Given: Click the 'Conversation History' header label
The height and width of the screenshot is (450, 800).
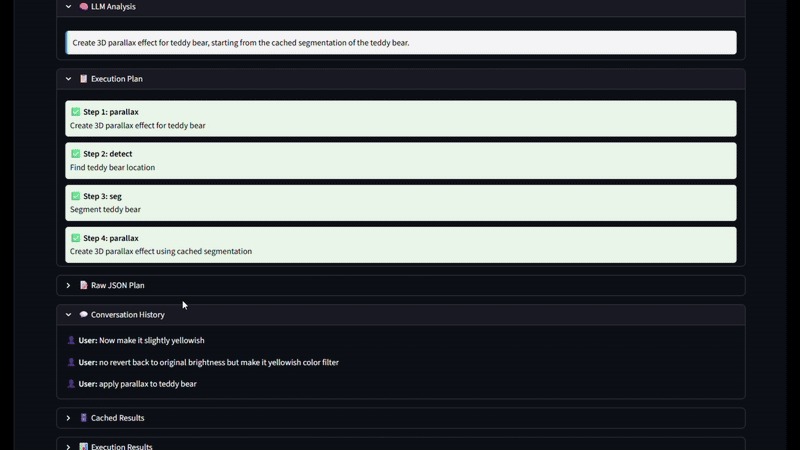Looking at the screenshot, I should [128, 315].
